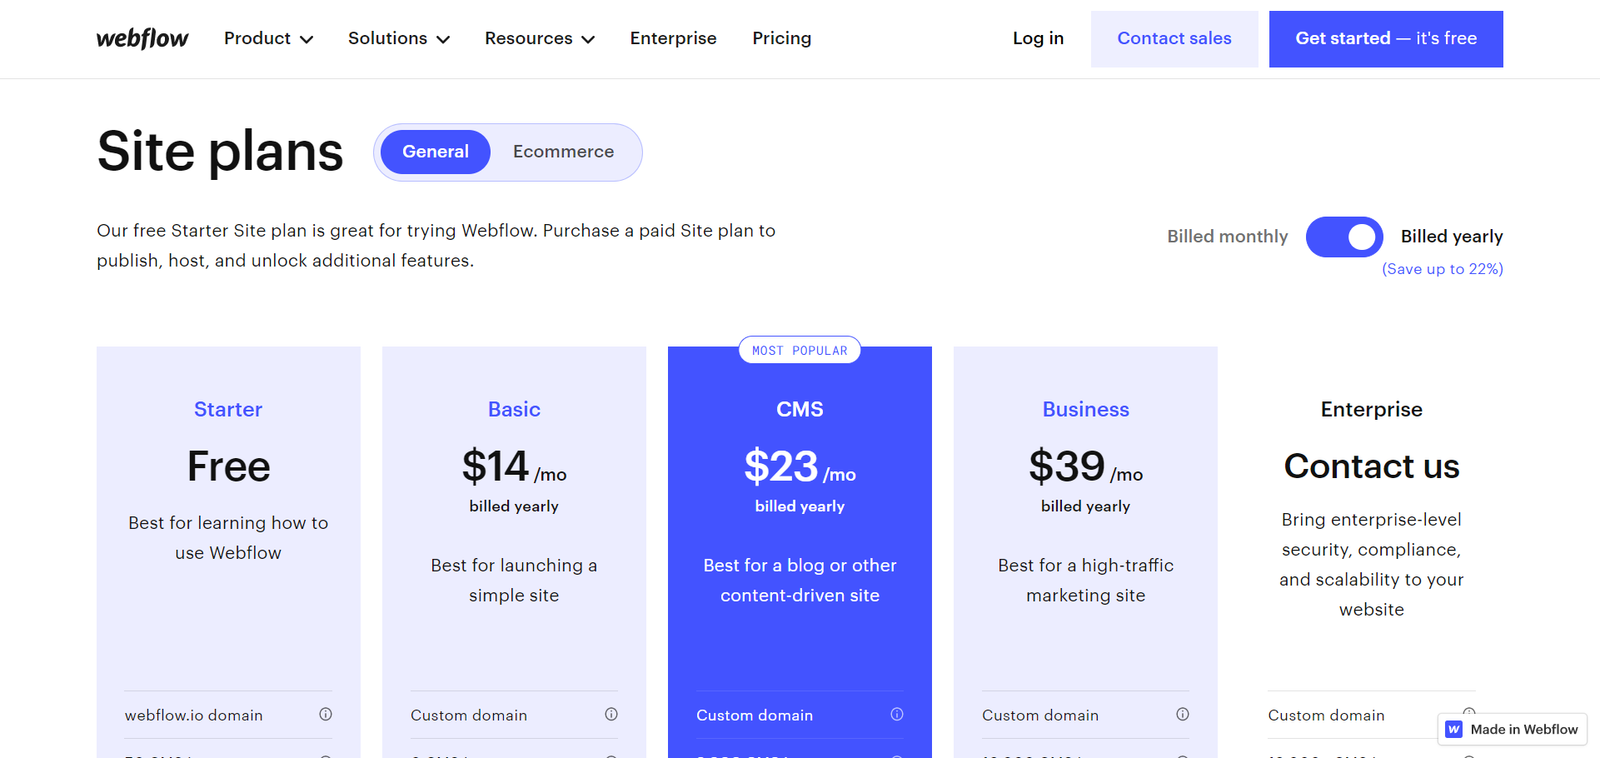Click the Free price heading
1600x758 pixels.
(x=228, y=467)
